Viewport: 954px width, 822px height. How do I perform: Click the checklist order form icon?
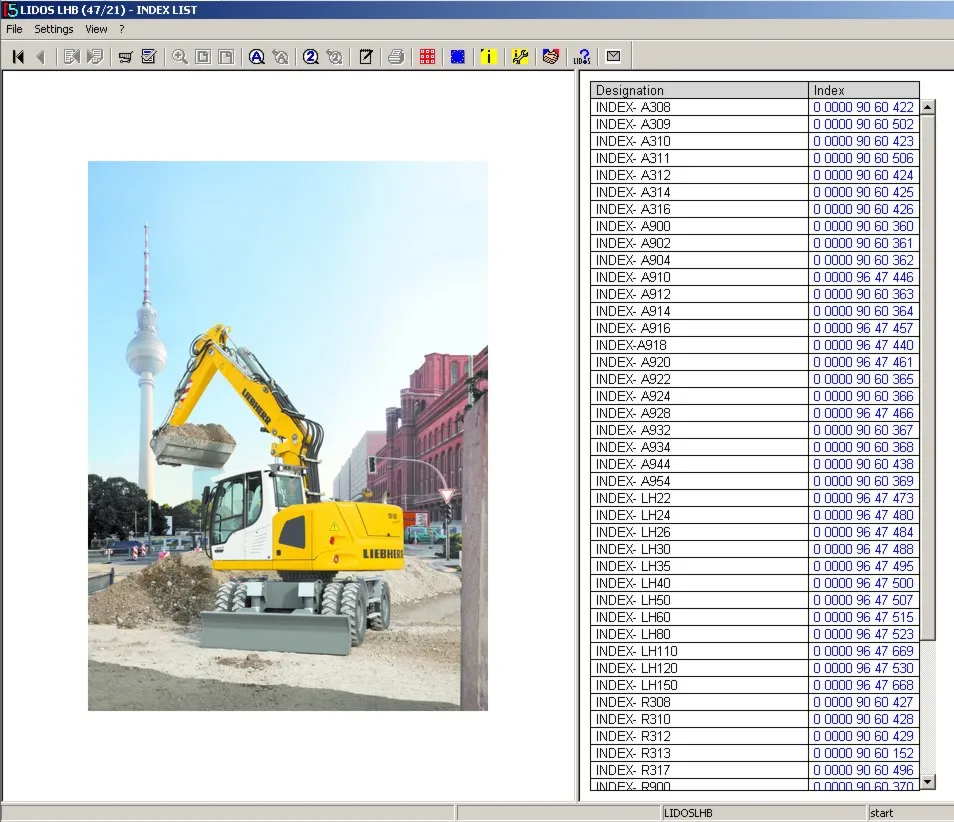tap(148, 57)
